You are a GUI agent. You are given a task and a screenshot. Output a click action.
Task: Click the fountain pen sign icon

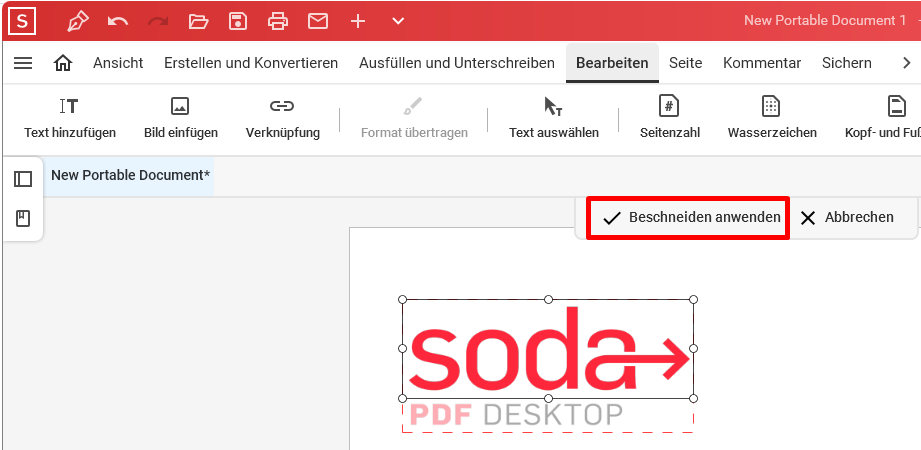[x=78, y=22]
